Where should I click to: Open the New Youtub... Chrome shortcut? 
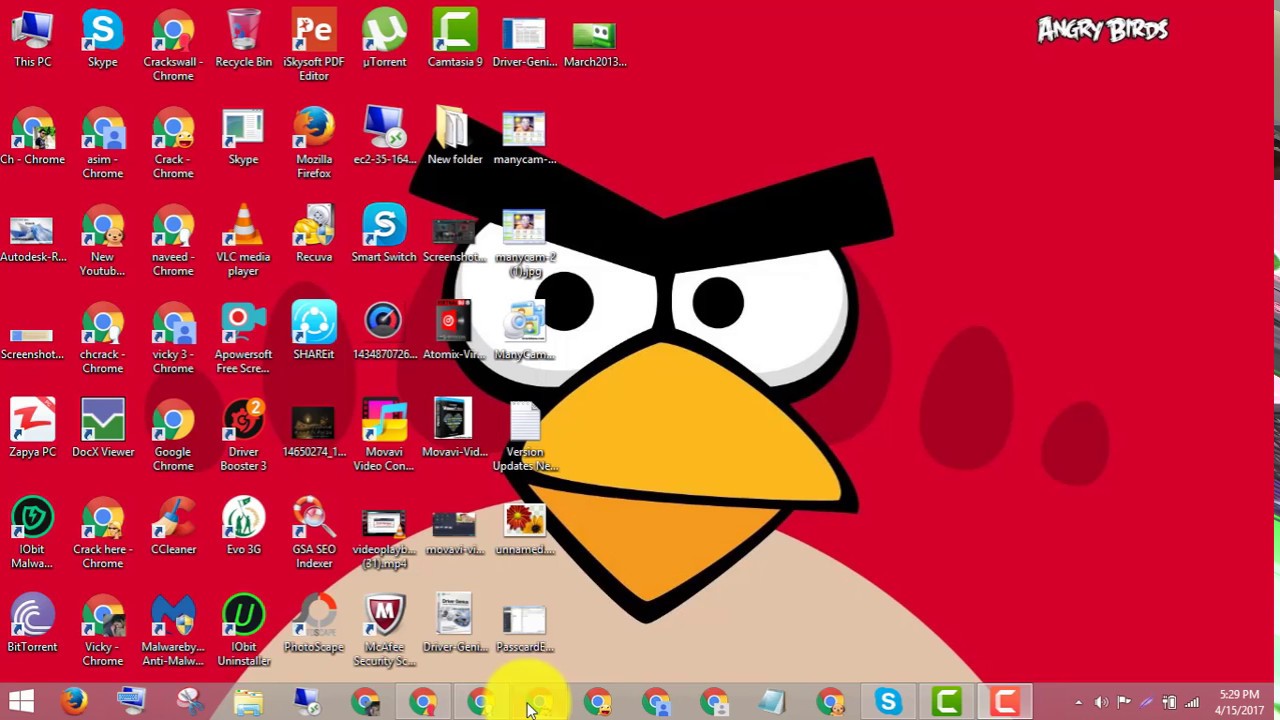102,240
